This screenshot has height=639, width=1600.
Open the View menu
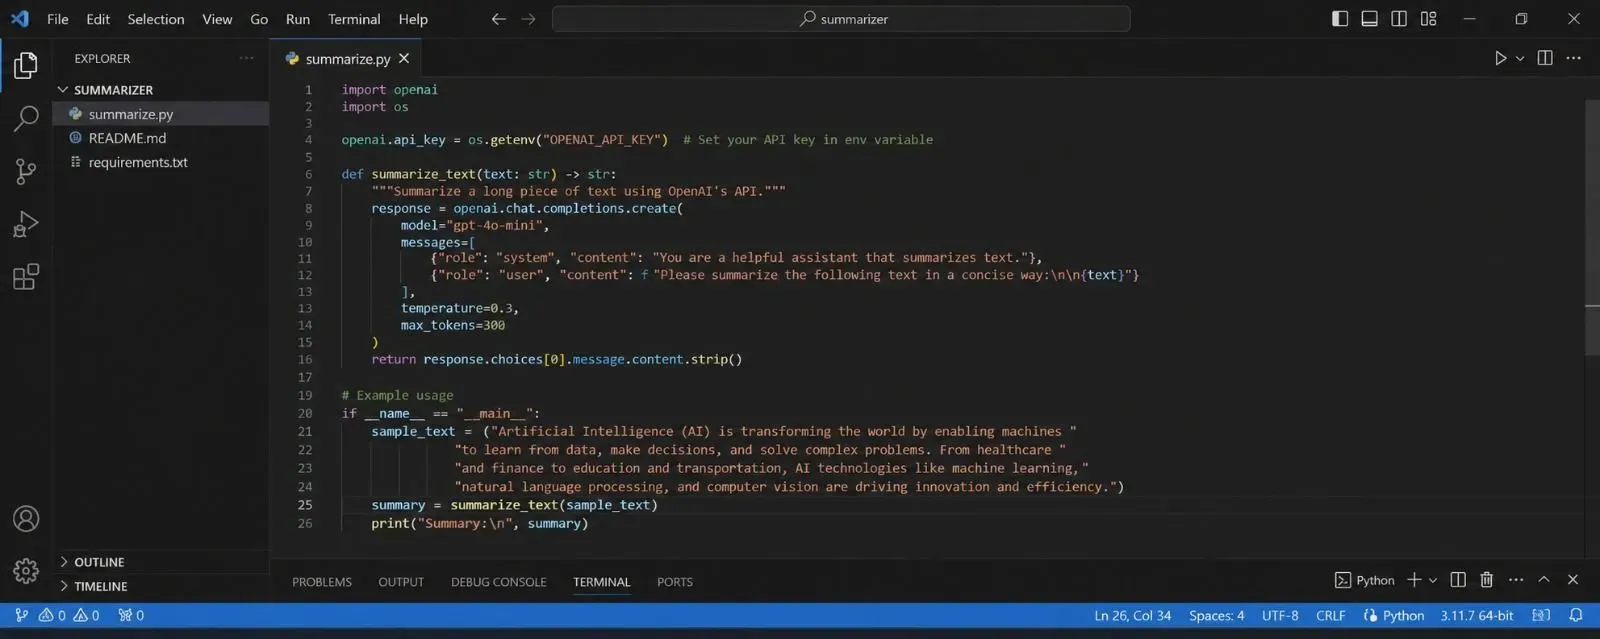(217, 19)
